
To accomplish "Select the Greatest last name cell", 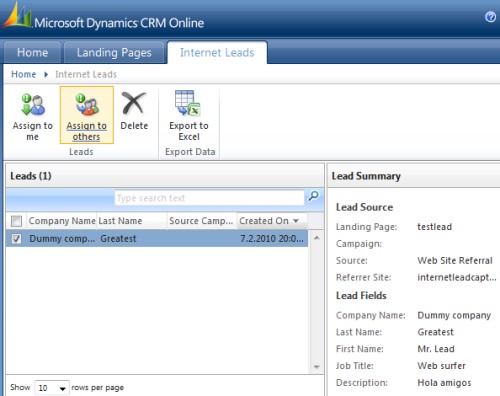I will [118, 239].
